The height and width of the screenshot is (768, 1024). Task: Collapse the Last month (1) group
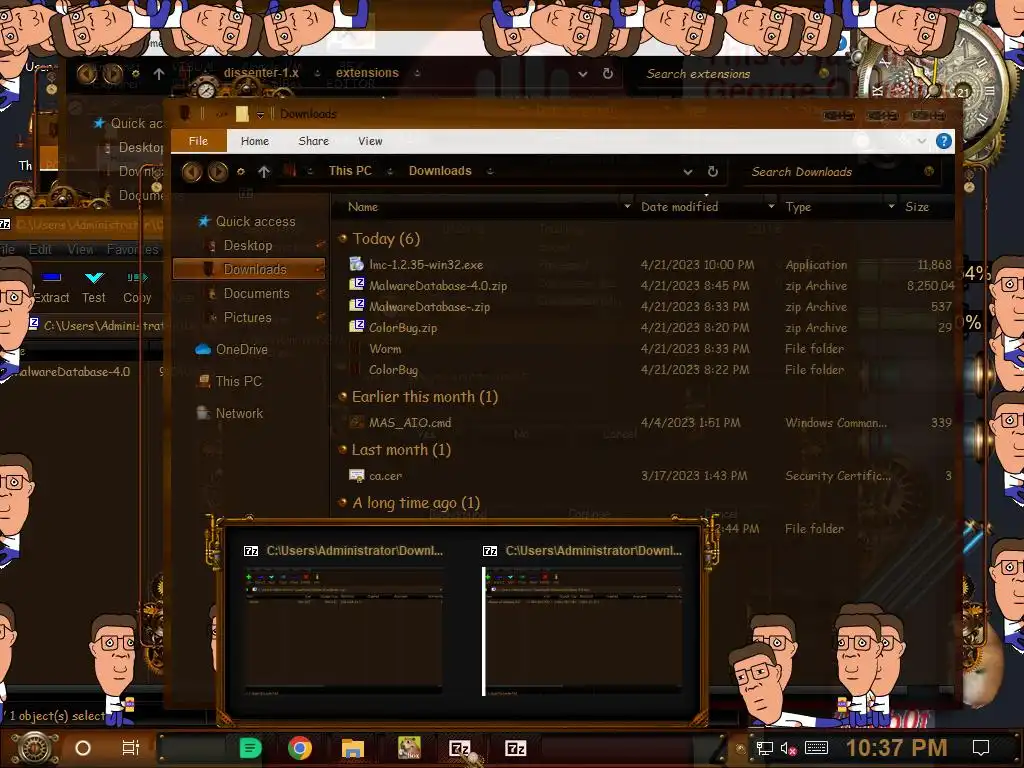pos(342,449)
